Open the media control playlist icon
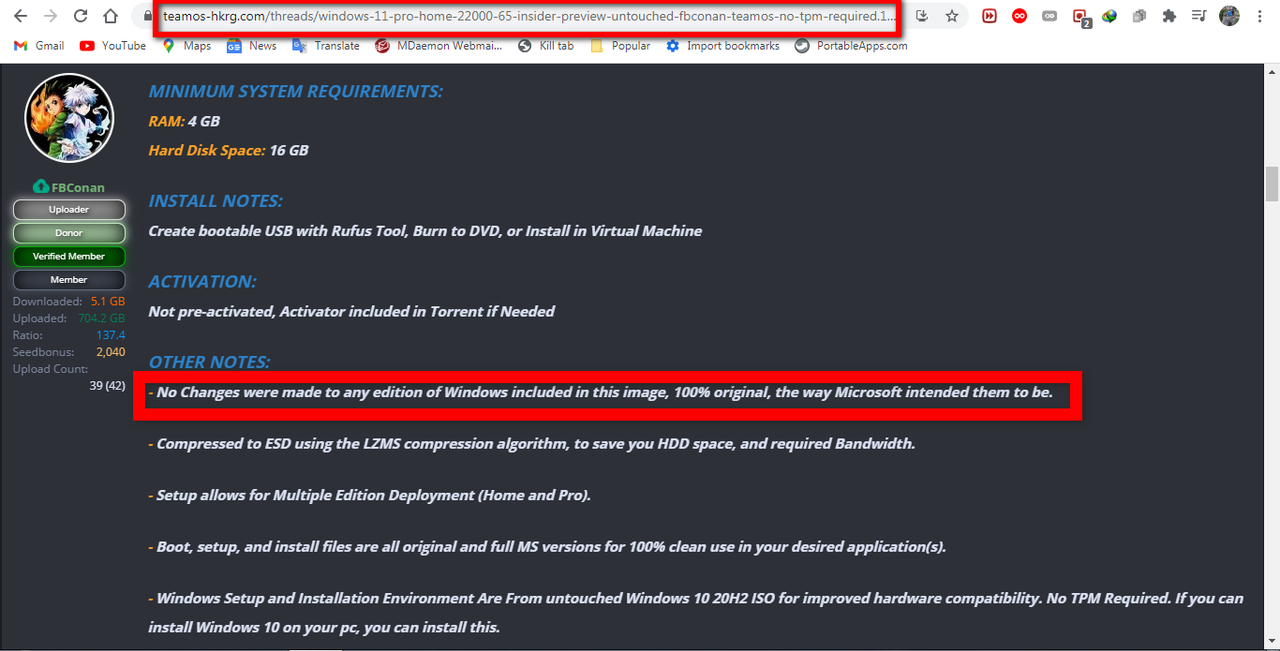Screen dimensions: 1280x651 click(1199, 16)
